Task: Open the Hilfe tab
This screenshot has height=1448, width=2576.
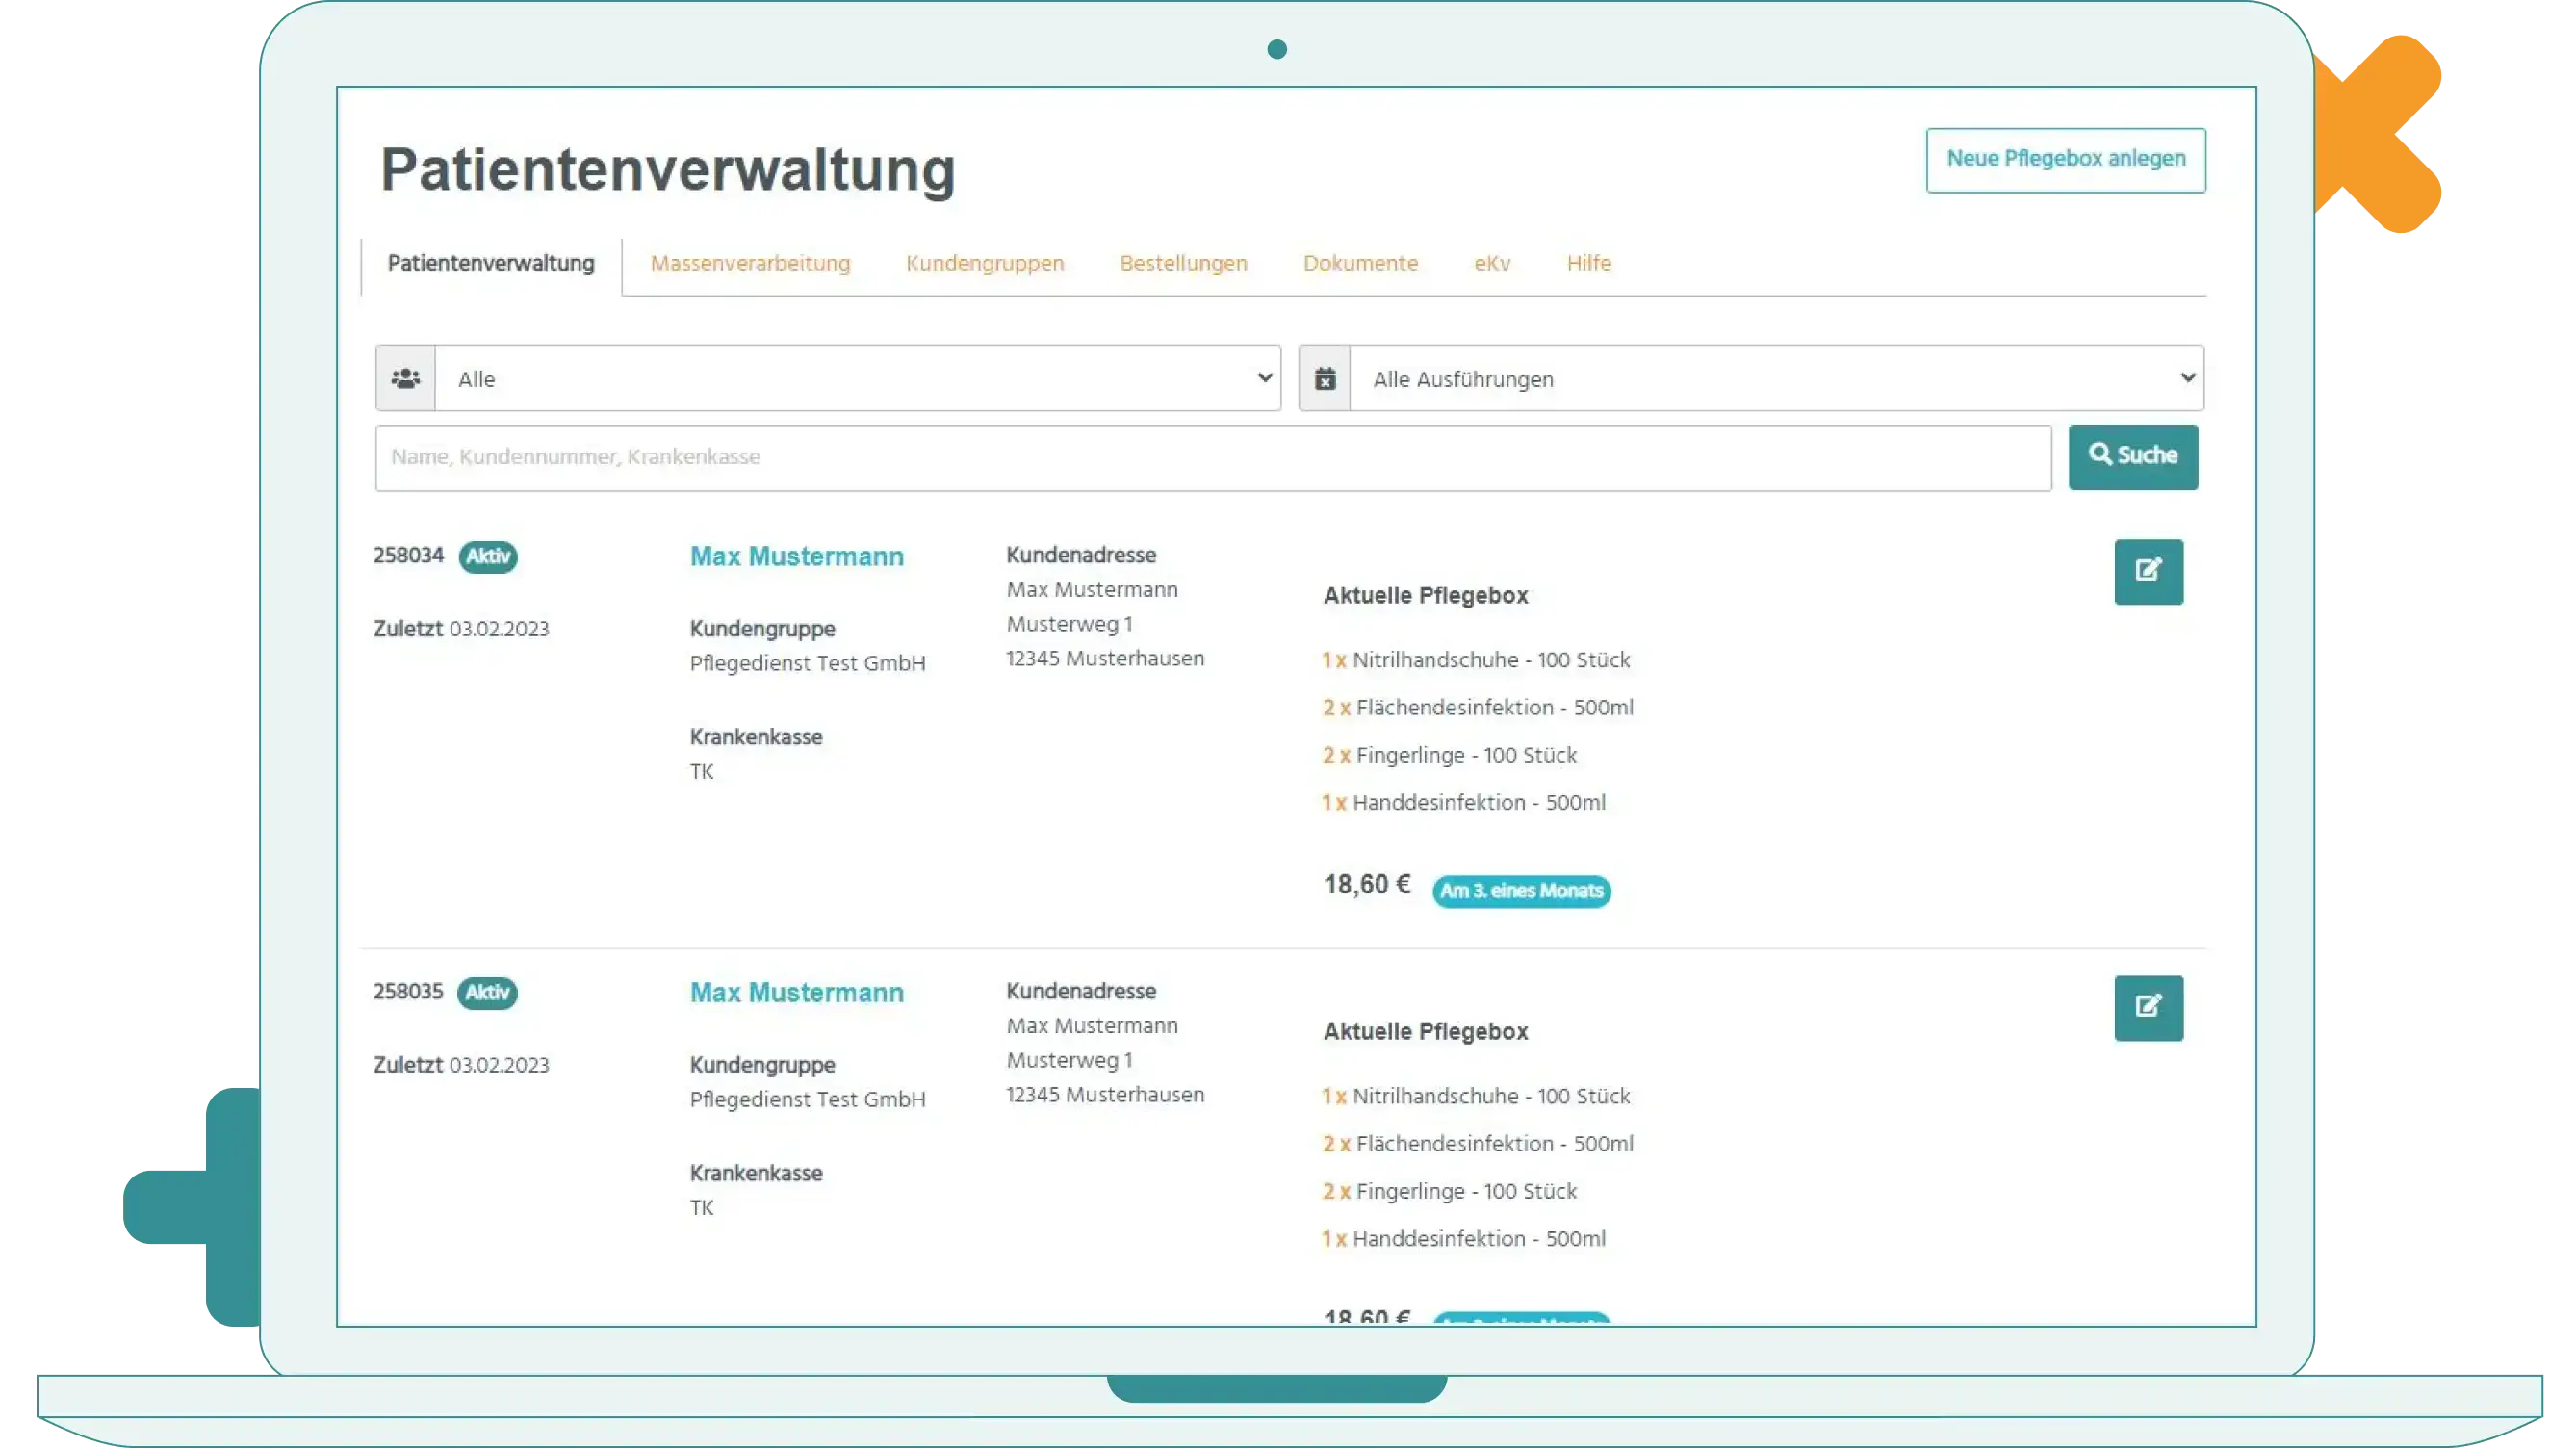Action: [x=1589, y=263]
